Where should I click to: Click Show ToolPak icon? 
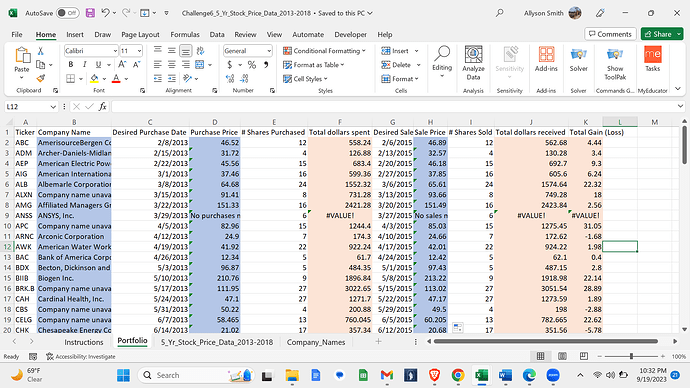[615, 63]
